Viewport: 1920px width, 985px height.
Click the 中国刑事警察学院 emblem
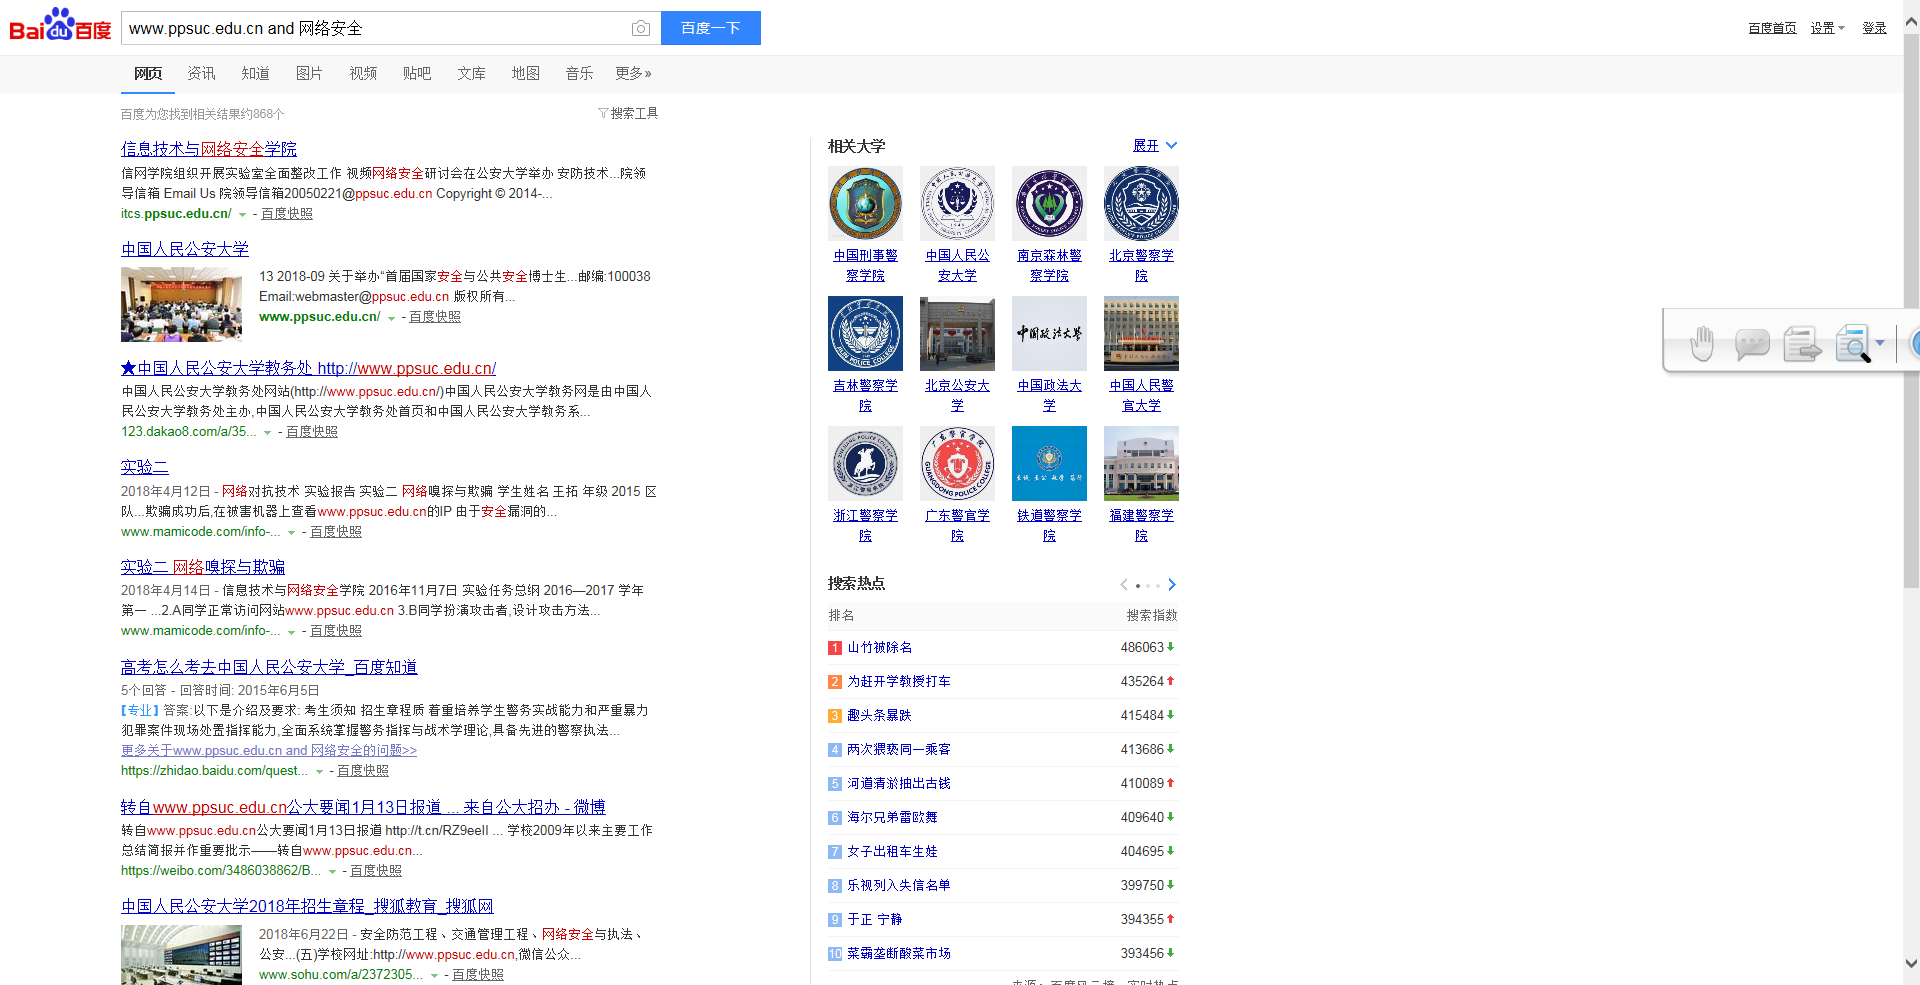click(865, 203)
